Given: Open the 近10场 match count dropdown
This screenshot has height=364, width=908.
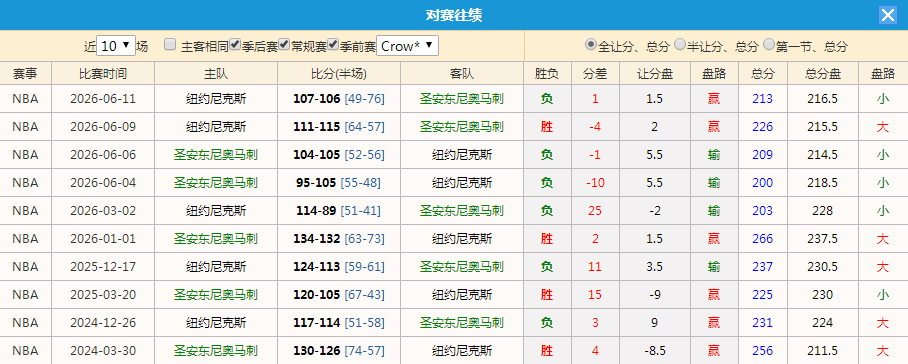Looking at the screenshot, I should [116, 46].
